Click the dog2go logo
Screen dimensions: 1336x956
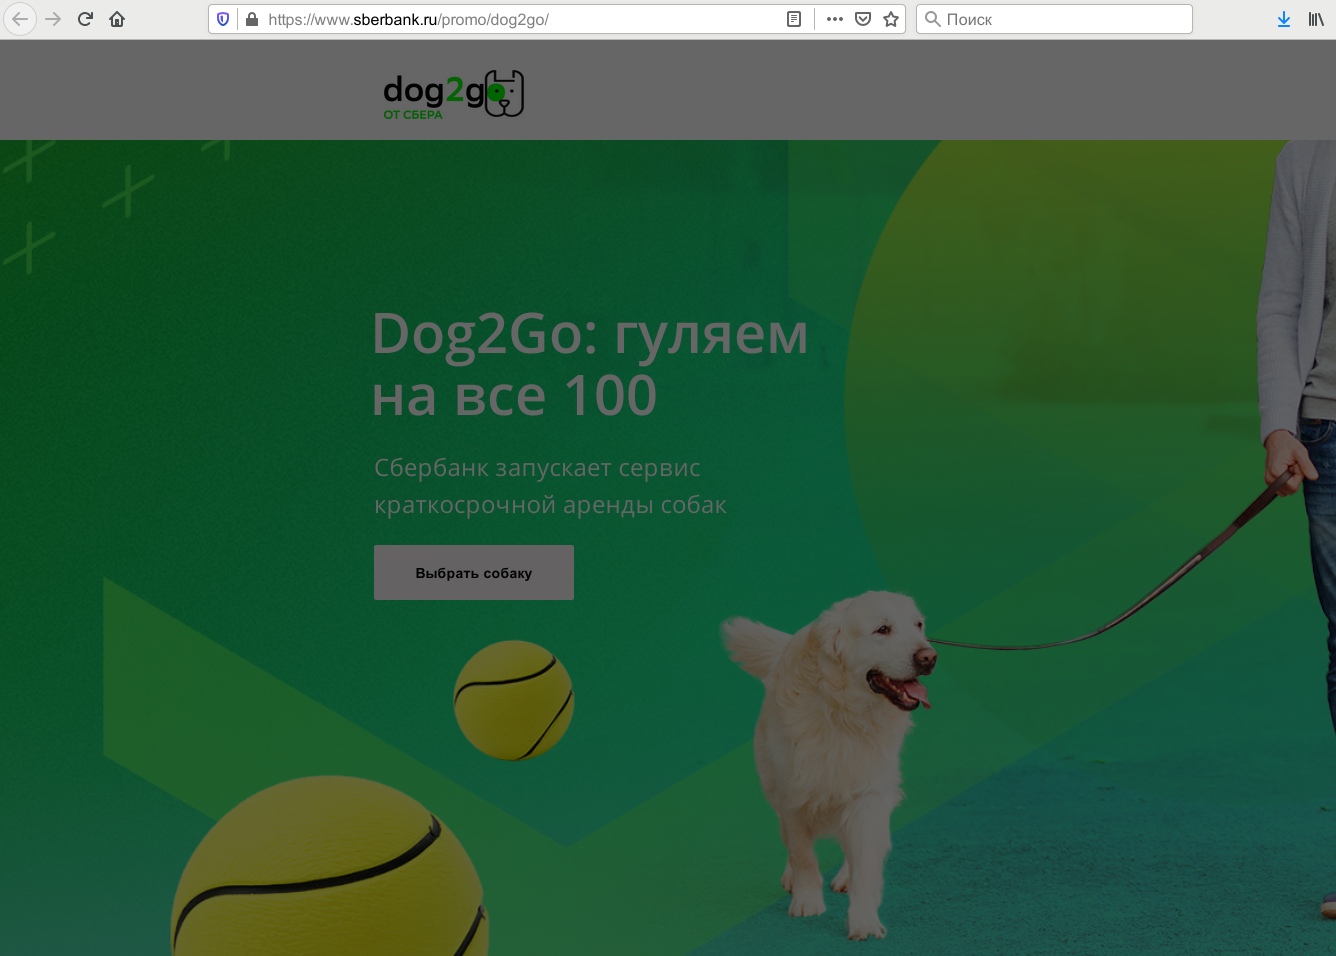click(x=453, y=95)
